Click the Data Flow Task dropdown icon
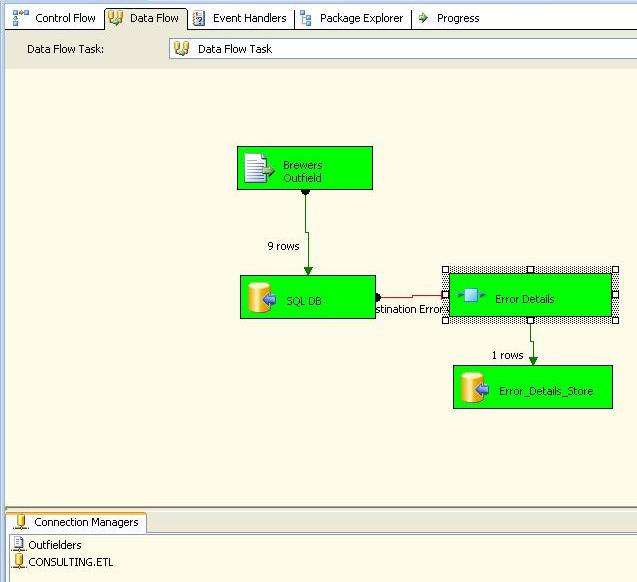 [181, 49]
